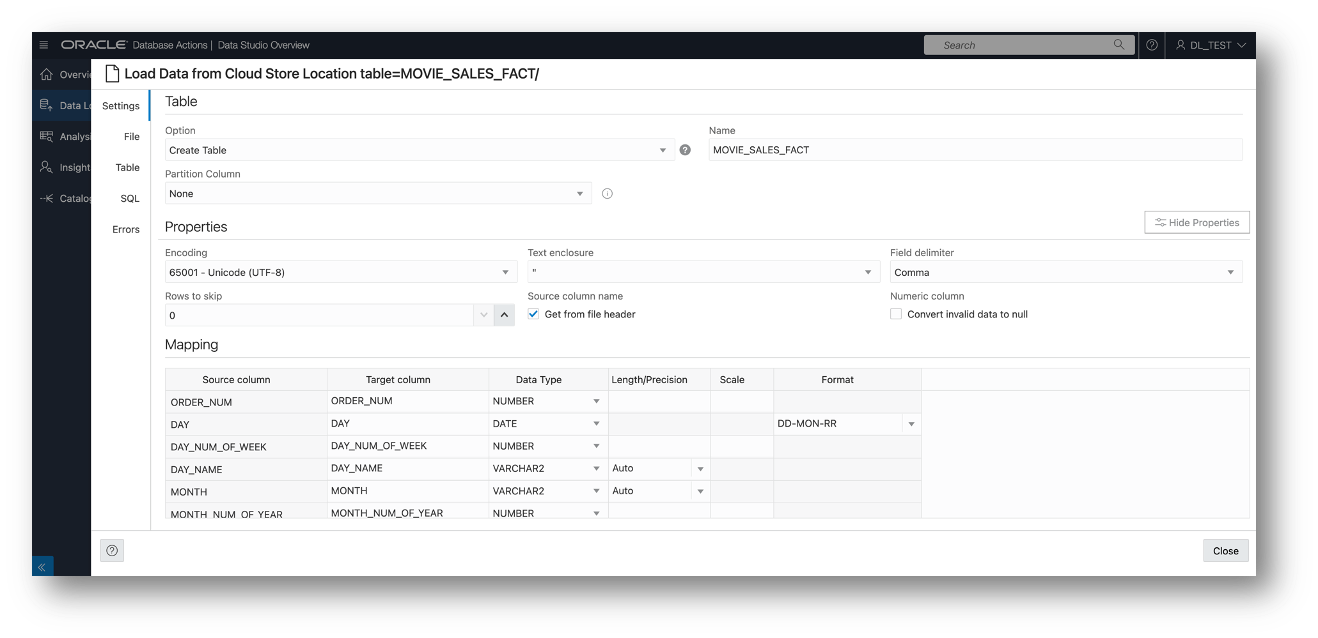Click Scale column header
Image resolution: width=1318 pixels, height=638 pixels.
[742, 380]
